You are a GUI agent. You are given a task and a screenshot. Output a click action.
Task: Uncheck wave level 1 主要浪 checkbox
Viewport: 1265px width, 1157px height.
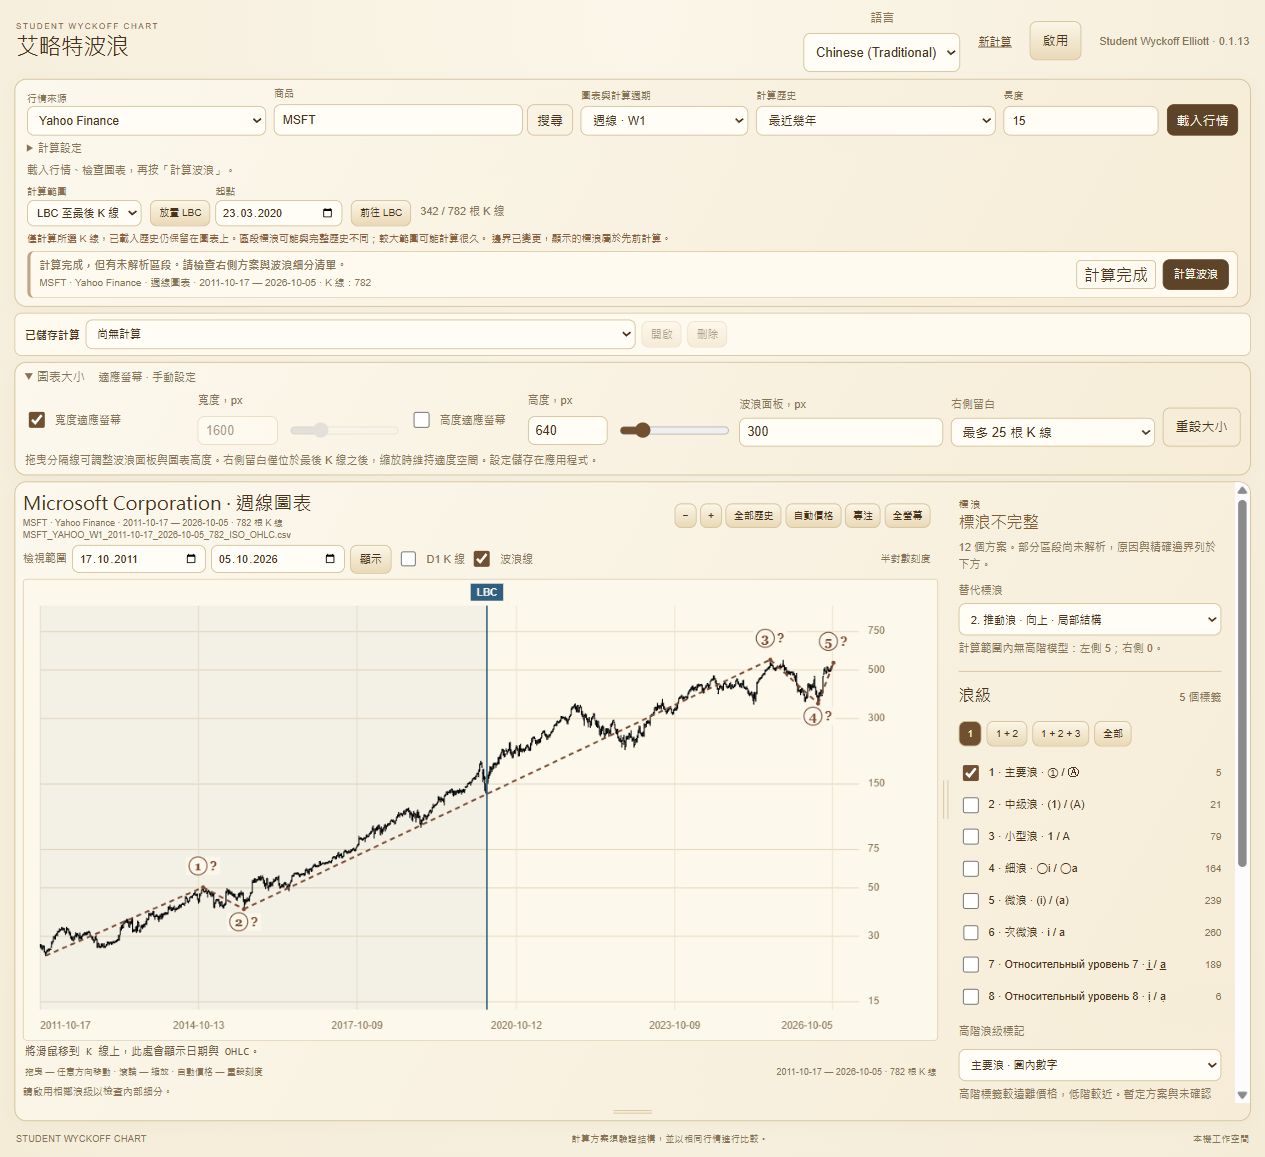[x=970, y=773]
